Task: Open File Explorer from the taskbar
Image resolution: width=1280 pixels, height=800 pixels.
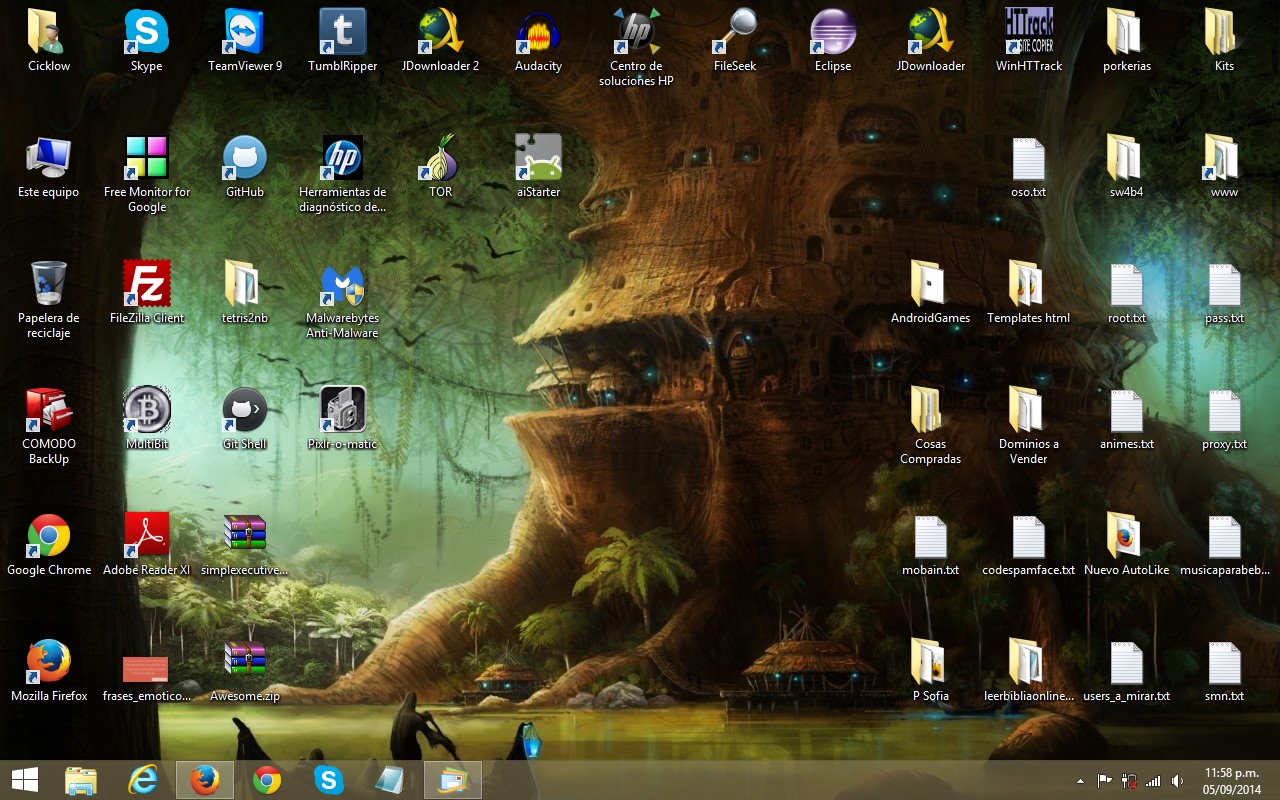Action: (81, 780)
